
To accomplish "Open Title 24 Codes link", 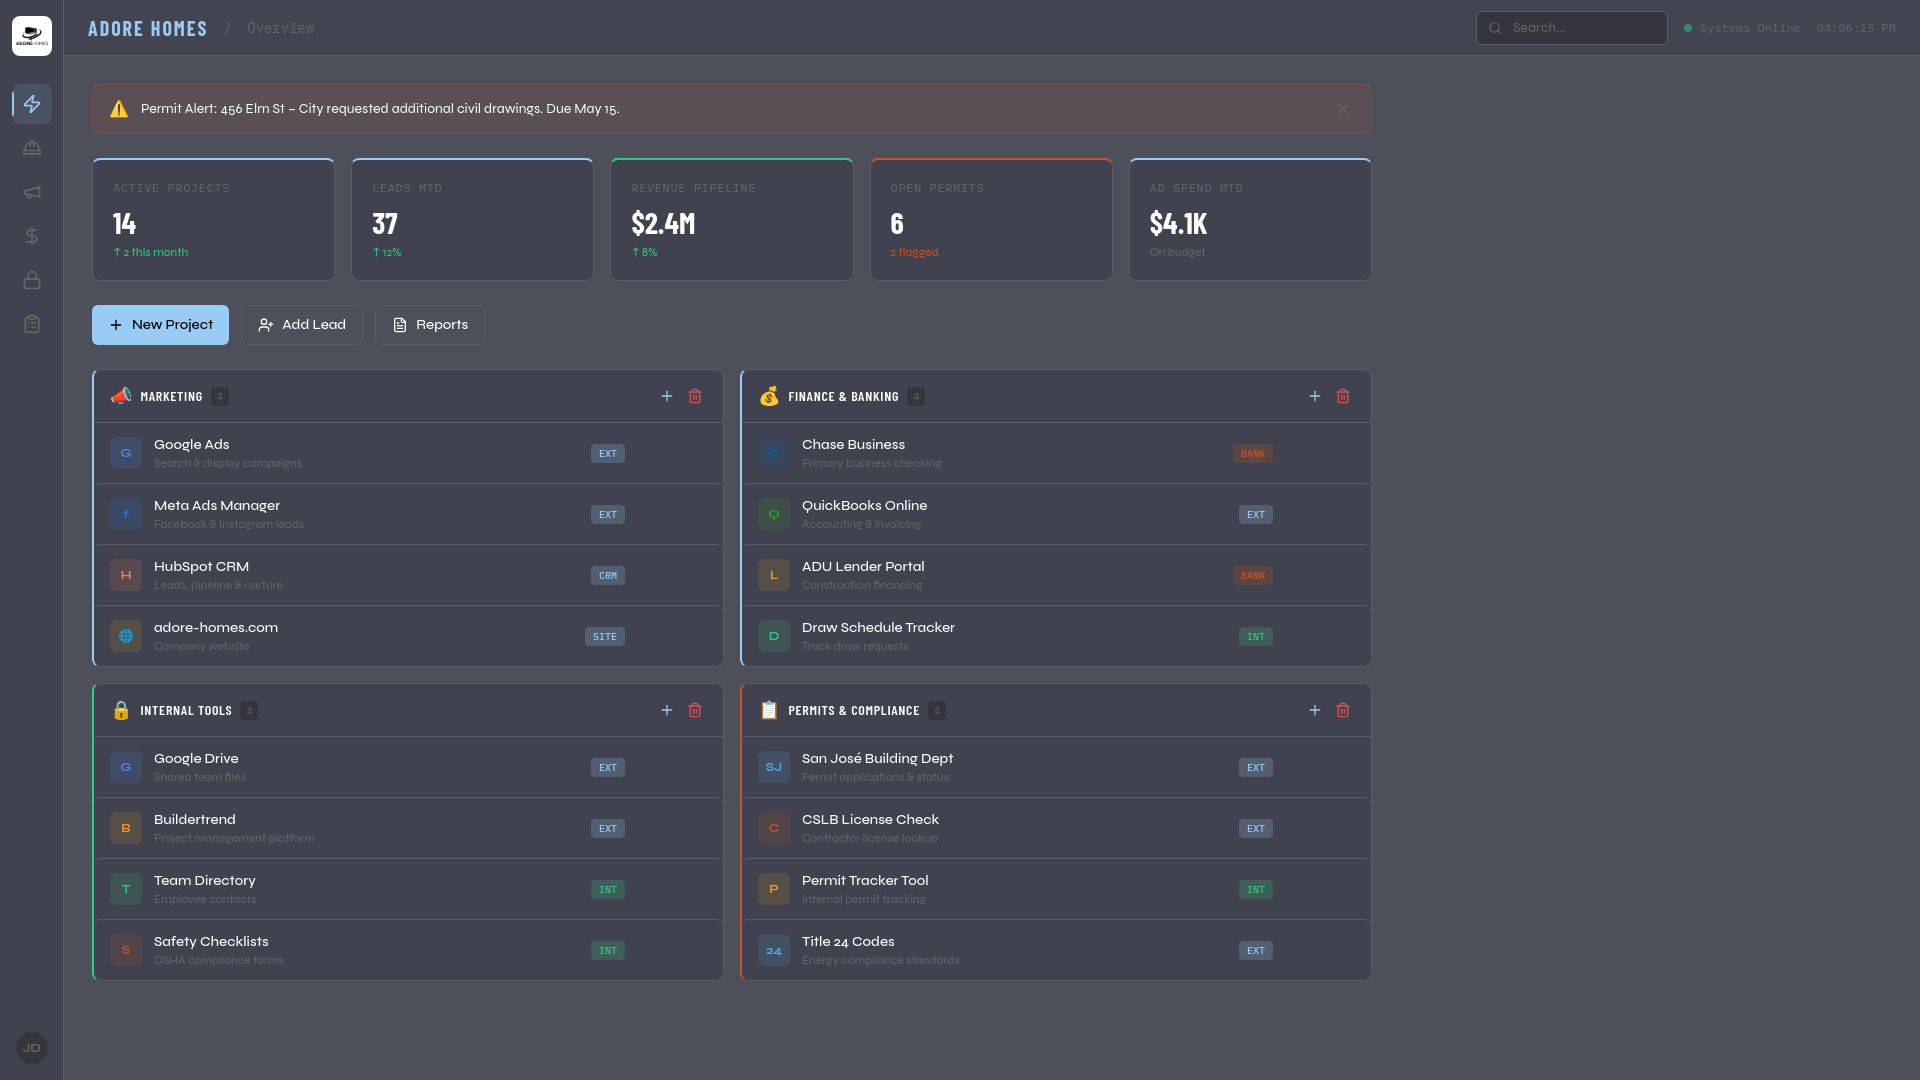I will tap(1056, 950).
